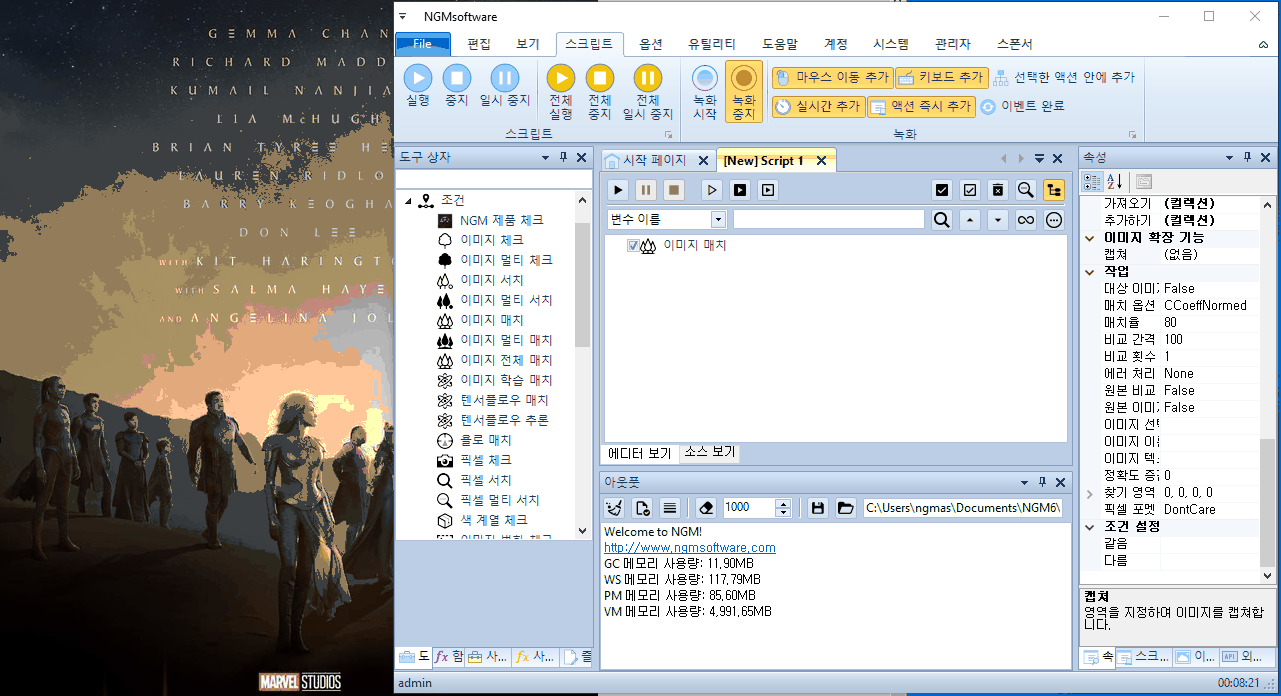Click the check-all filled checkbox icon
The height and width of the screenshot is (696, 1281).
941,190
